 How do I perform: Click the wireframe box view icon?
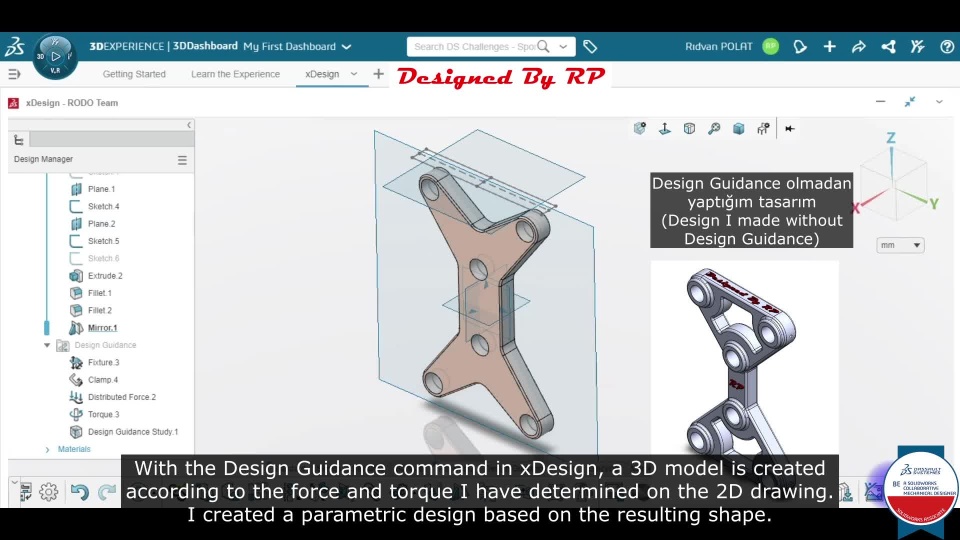click(689, 129)
